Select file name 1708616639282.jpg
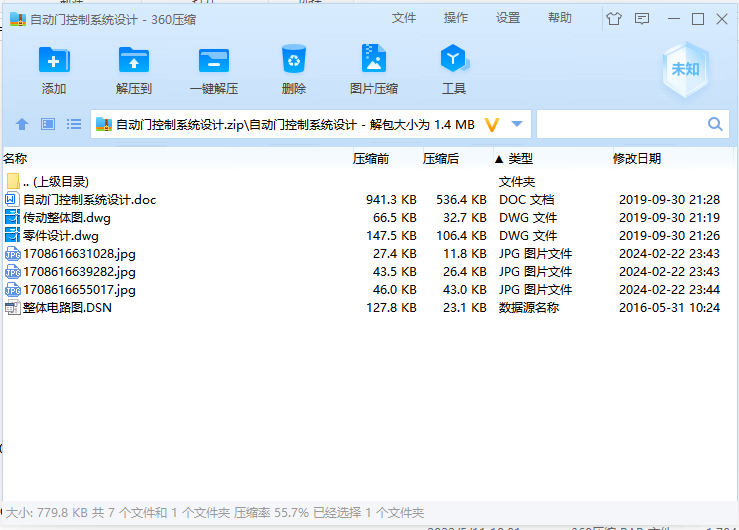This screenshot has height=530, width=739. [x=79, y=272]
